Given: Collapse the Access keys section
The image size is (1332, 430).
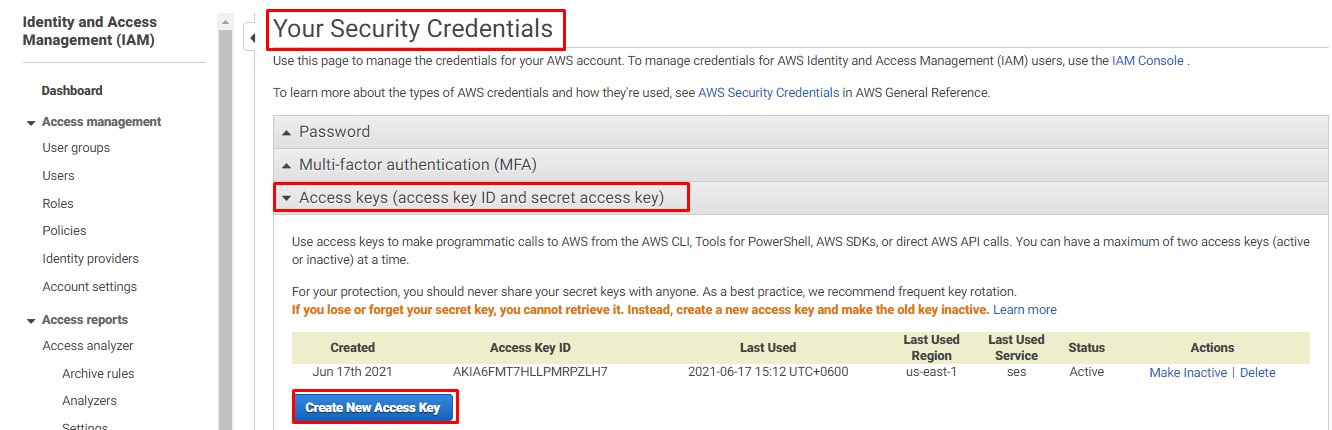Looking at the screenshot, I should point(480,198).
